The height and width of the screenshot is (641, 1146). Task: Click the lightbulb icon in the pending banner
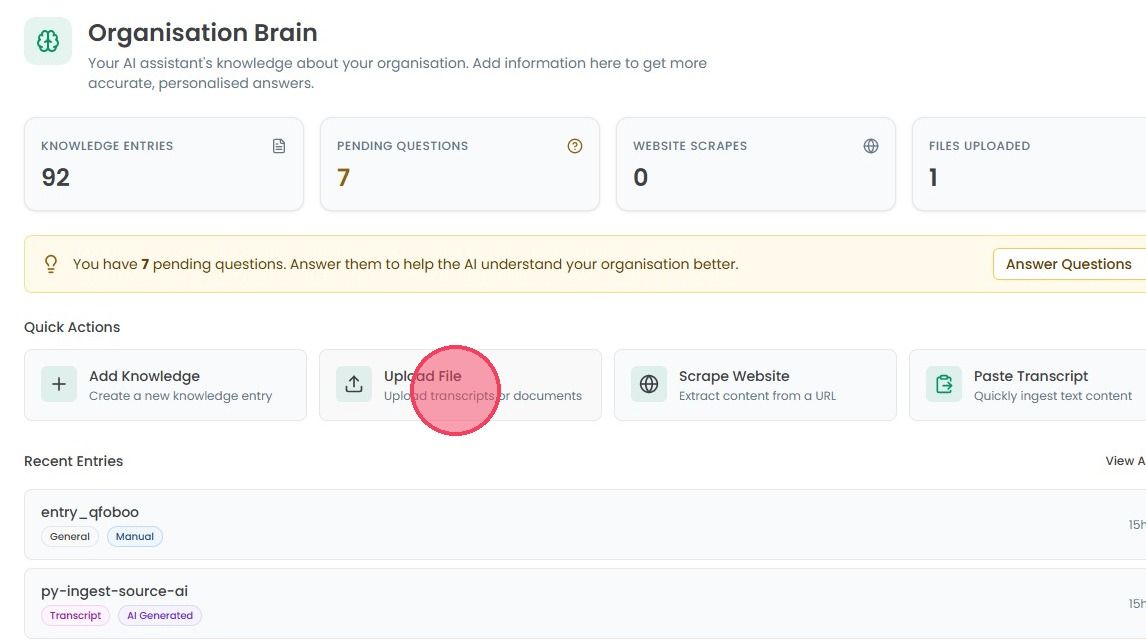[50, 264]
